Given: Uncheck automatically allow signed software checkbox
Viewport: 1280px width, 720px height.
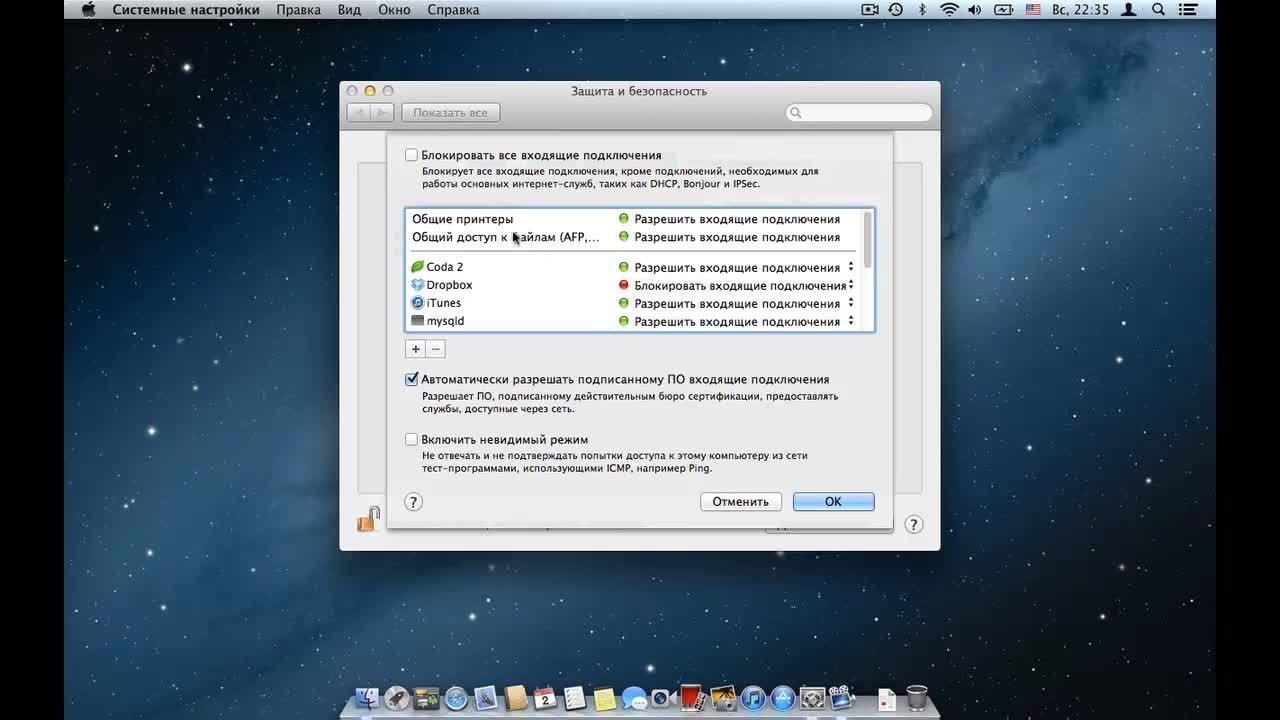Looking at the screenshot, I should 411,379.
